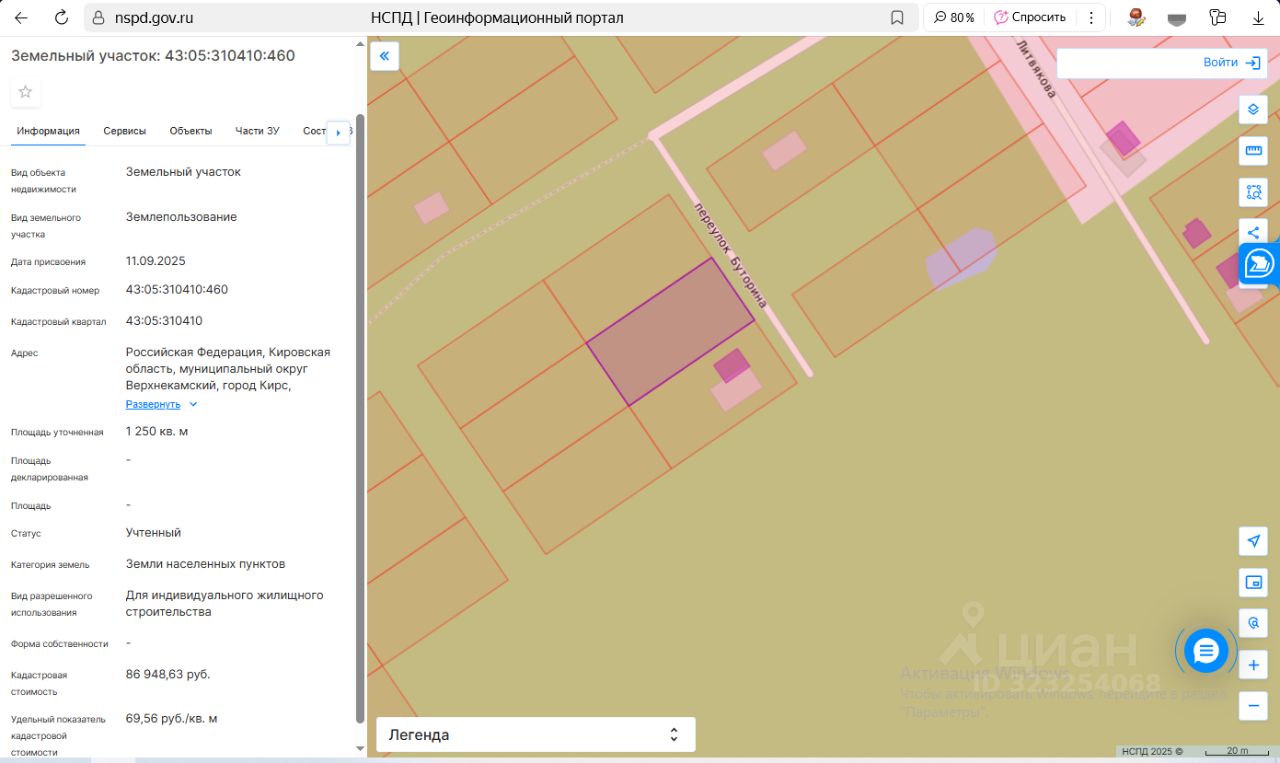Click the value 'Землепользование'
The width and height of the screenshot is (1280, 763).
point(182,217)
